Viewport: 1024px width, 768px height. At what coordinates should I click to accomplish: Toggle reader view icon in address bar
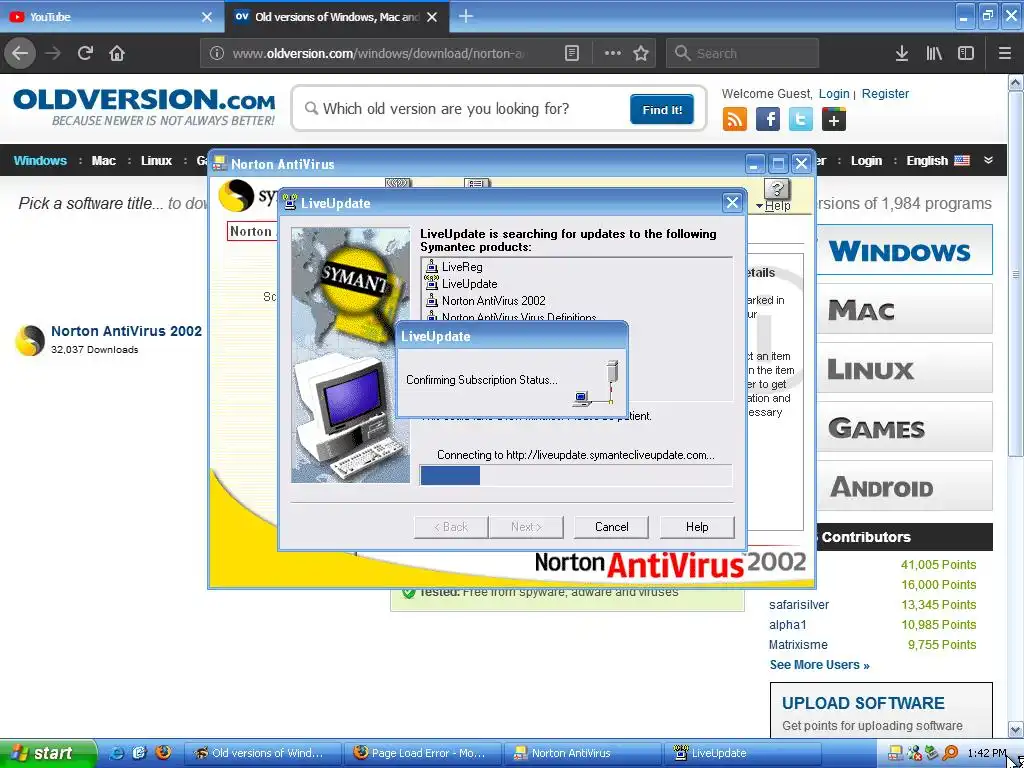point(571,54)
